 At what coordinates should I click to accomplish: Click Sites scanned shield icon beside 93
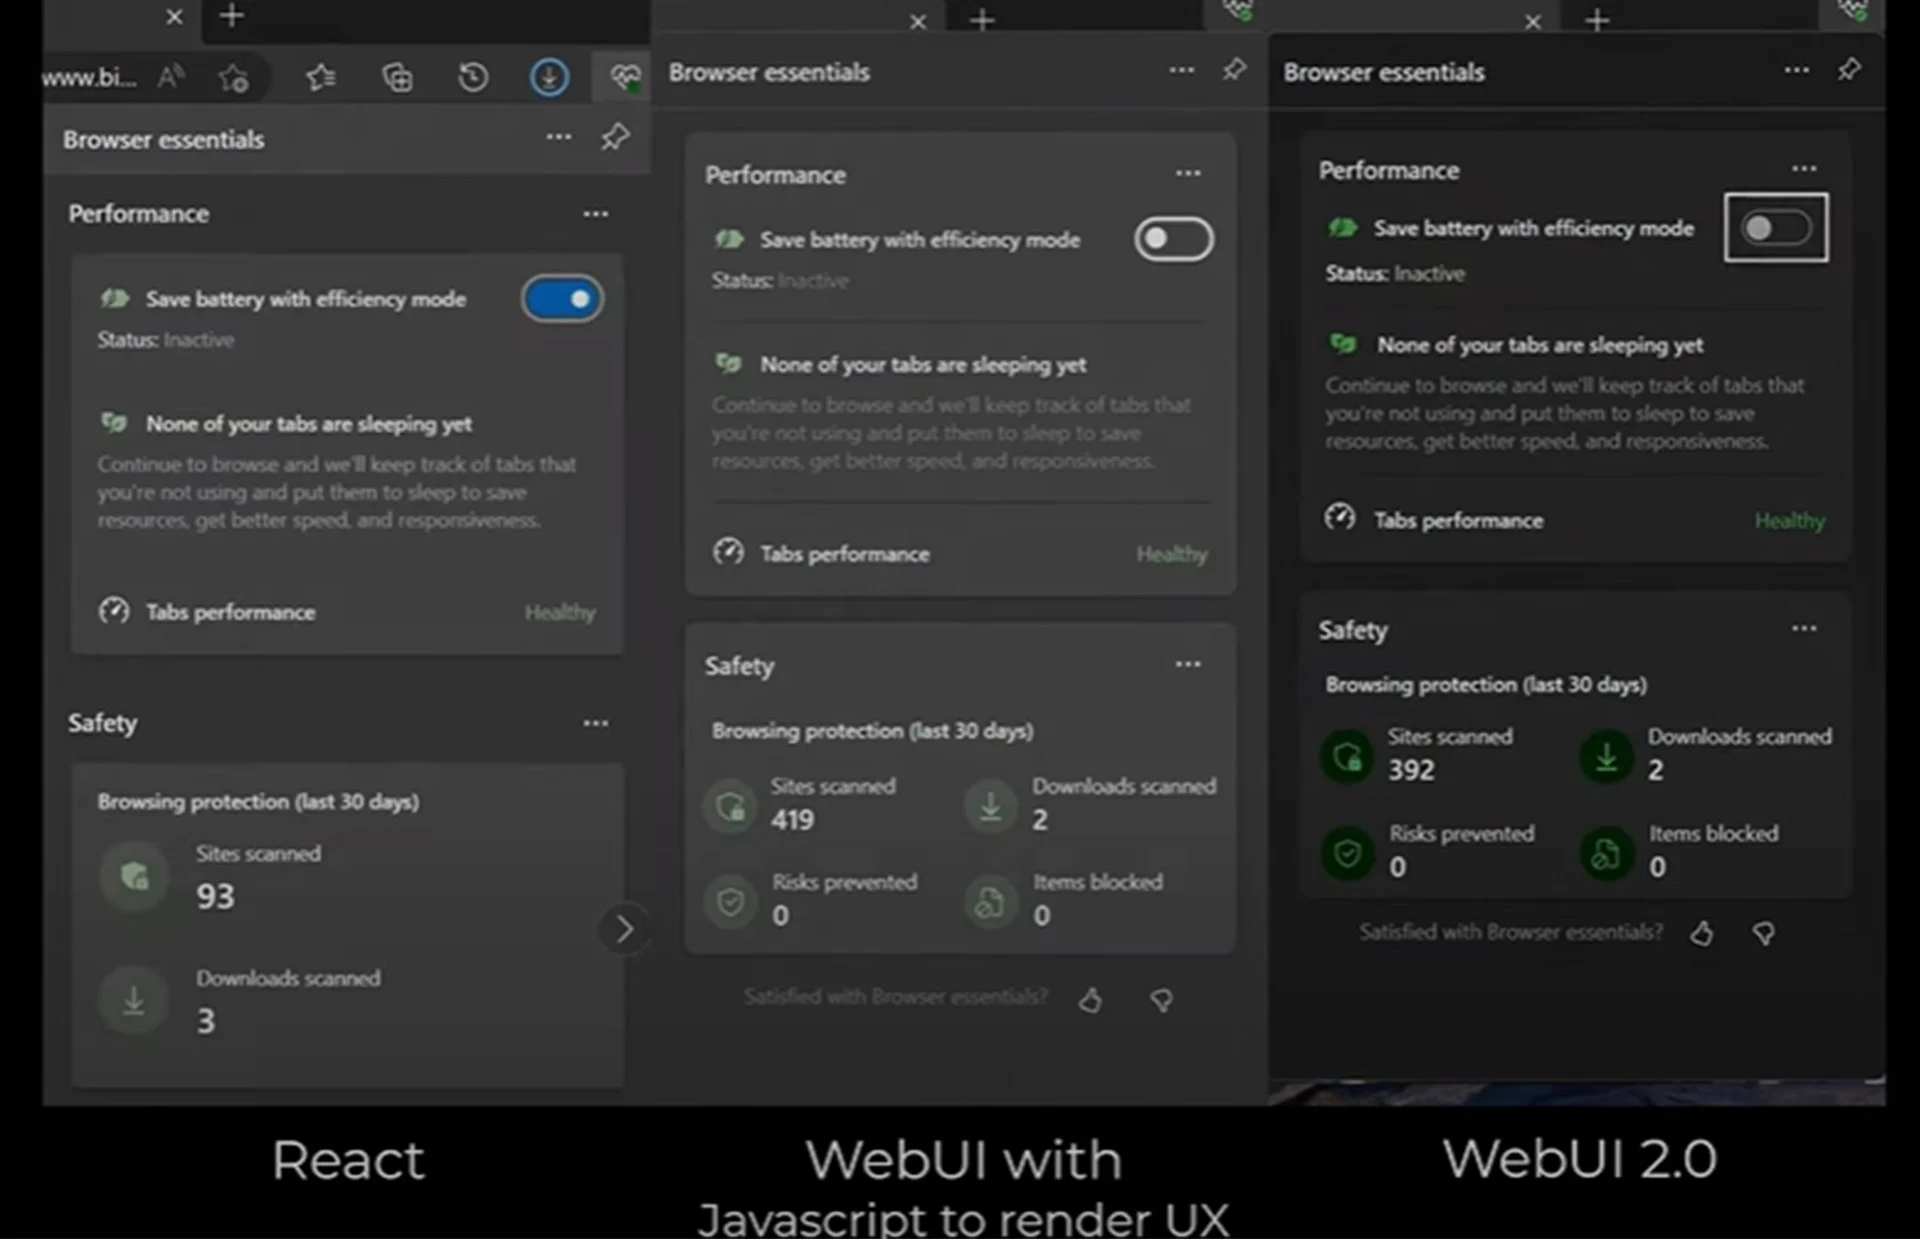pyautogui.click(x=134, y=876)
